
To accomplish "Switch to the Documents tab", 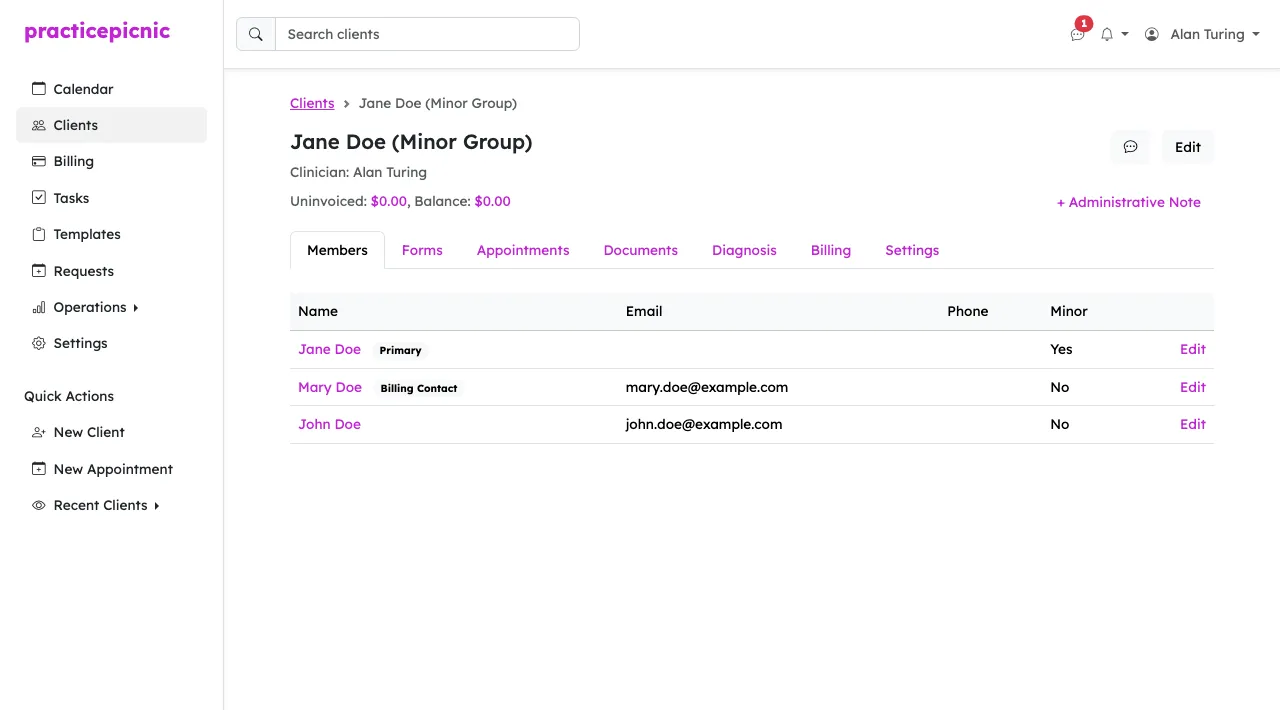I will [x=641, y=250].
